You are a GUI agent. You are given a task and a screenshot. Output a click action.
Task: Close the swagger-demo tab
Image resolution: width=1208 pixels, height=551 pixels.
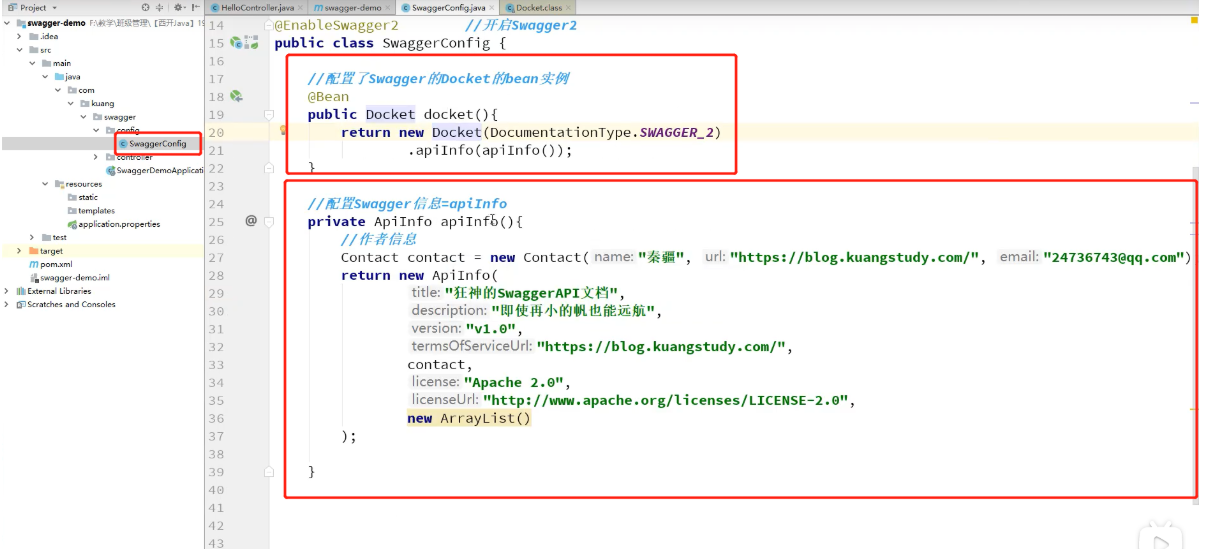[x=389, y=8]
